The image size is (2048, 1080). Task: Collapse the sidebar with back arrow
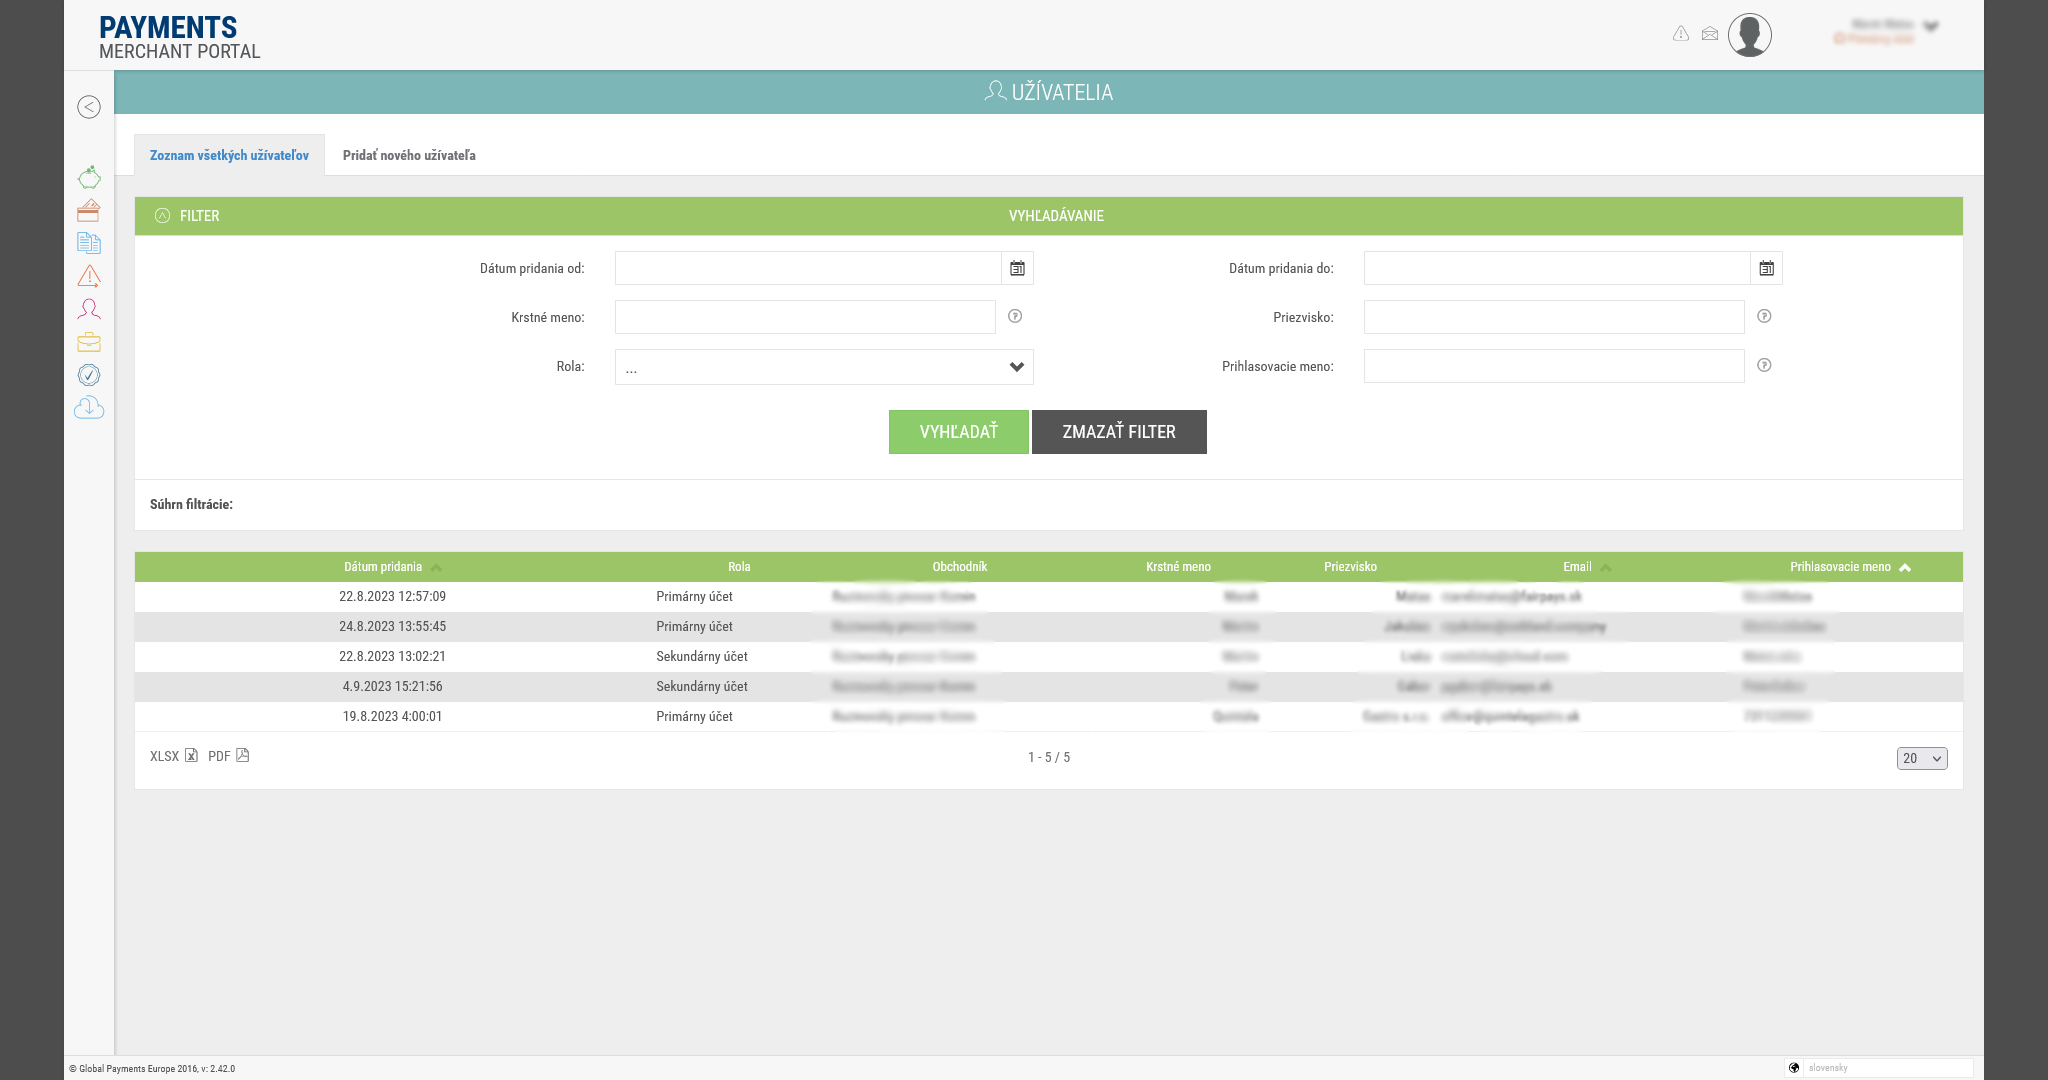click(89, 107)
